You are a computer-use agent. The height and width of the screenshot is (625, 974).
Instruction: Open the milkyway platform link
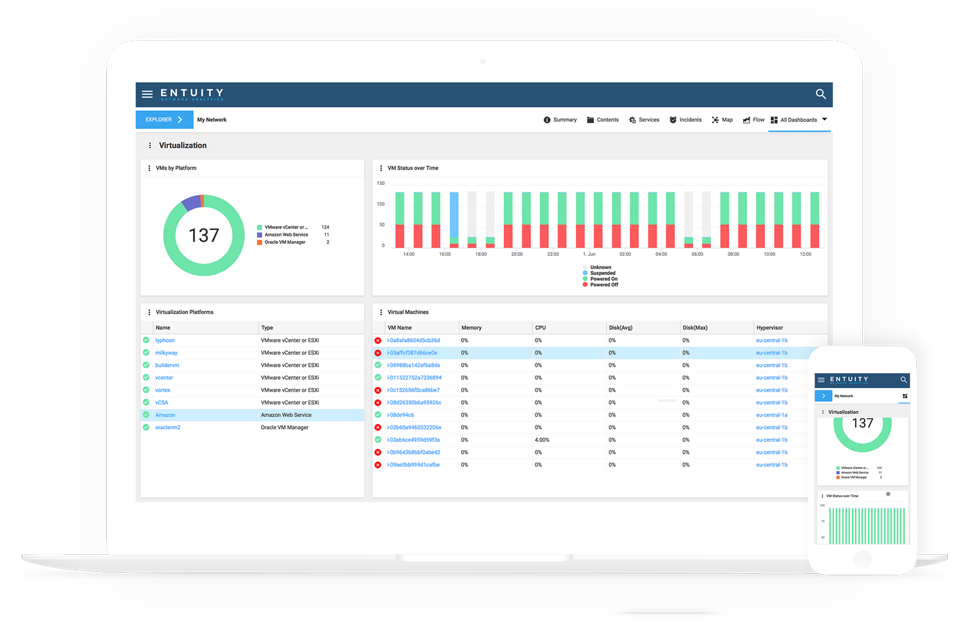(166, 353)
